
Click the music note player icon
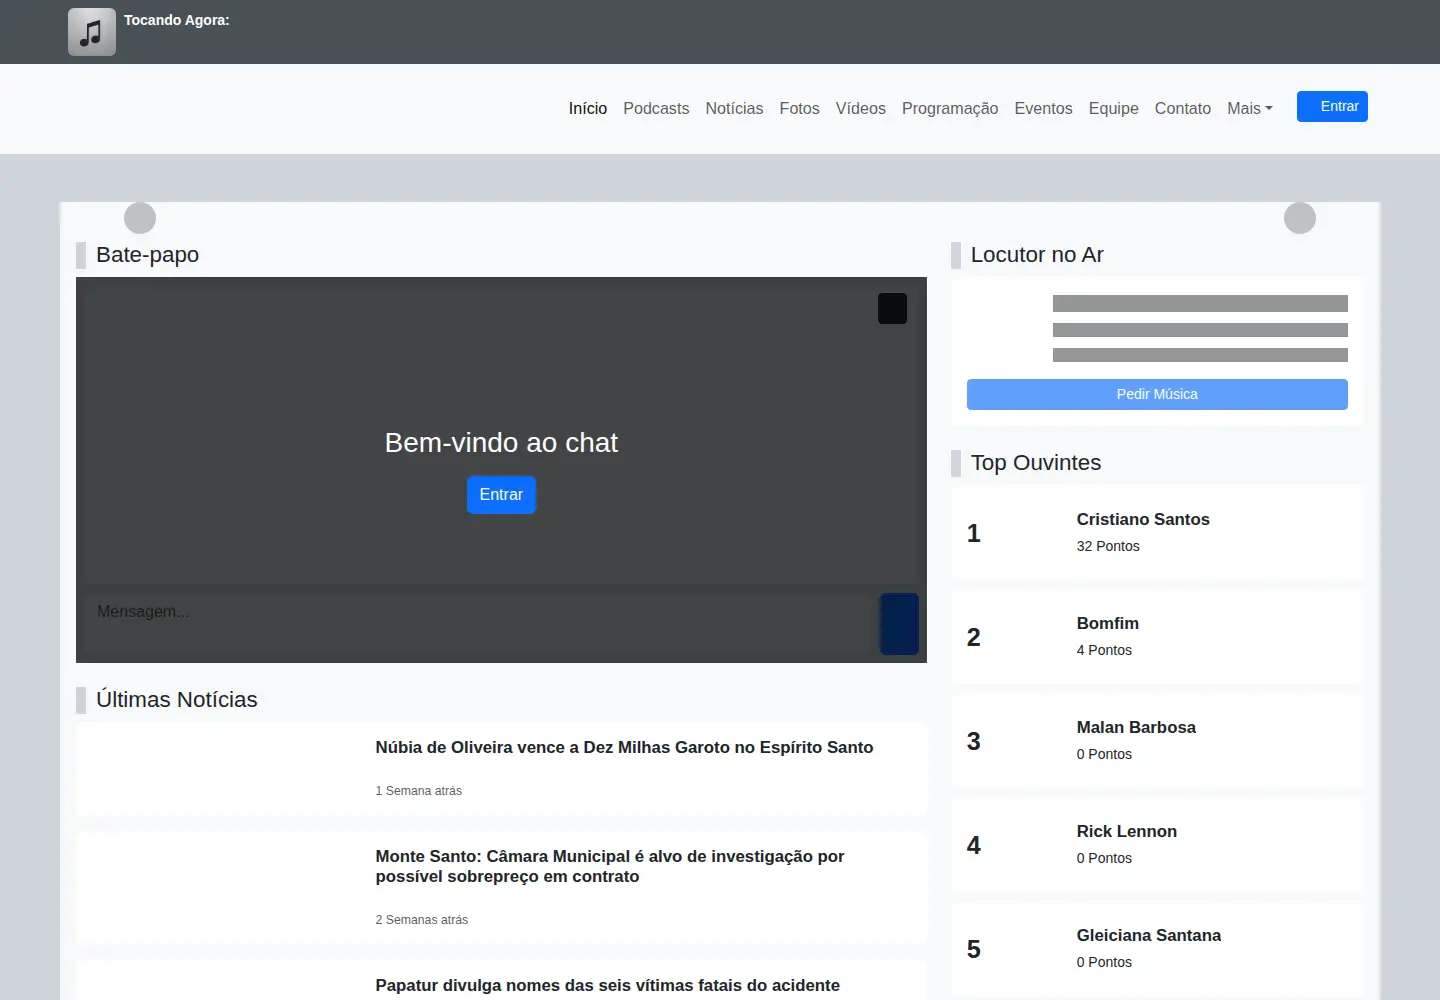click(92, 32)
